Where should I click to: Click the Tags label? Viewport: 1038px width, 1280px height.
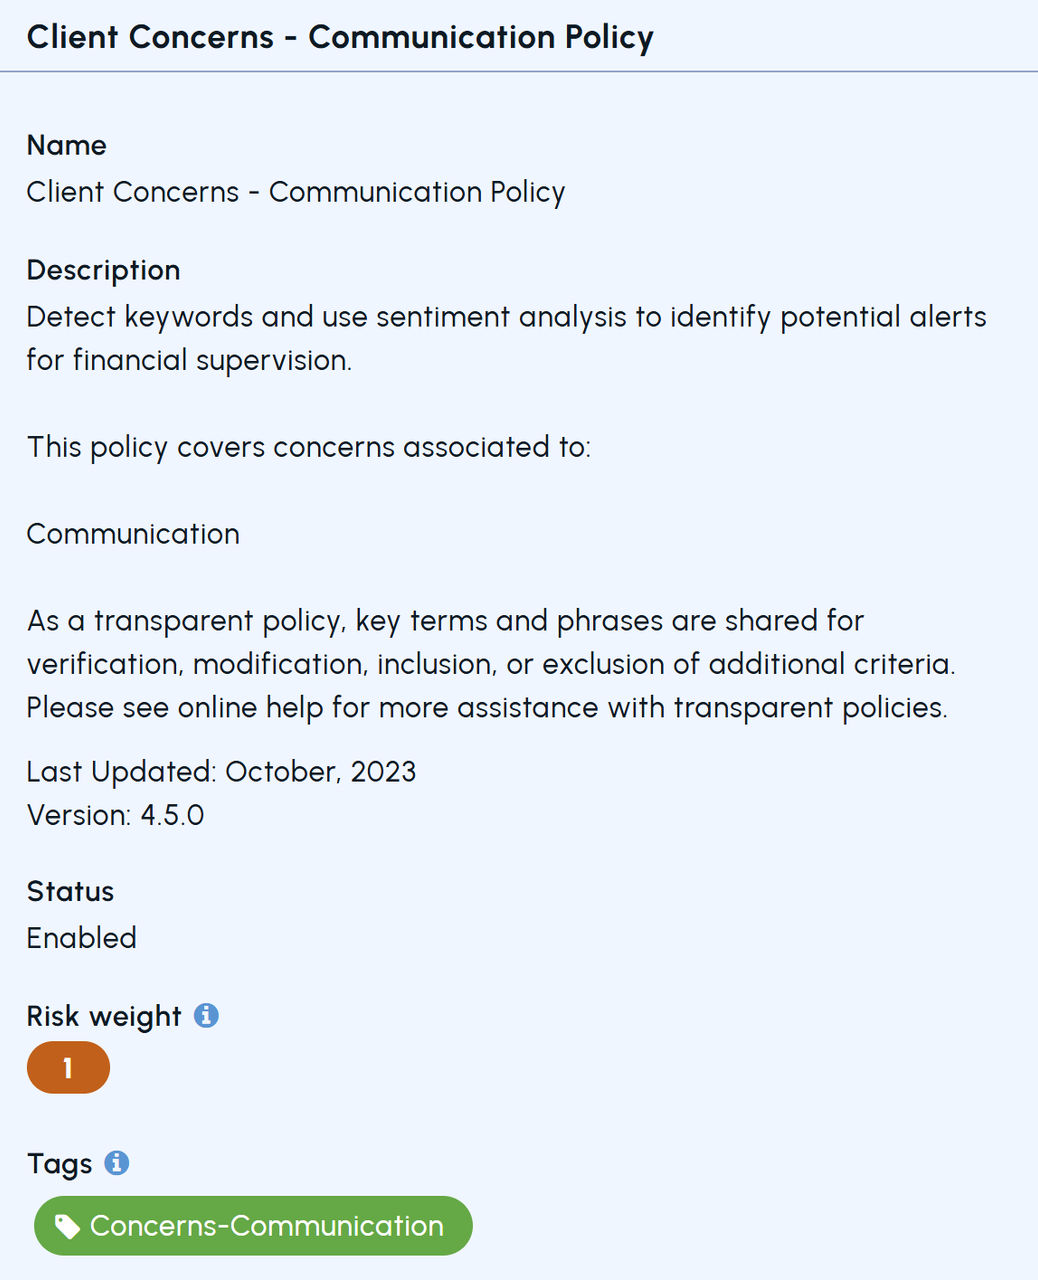pyautogui.click(x=59, y=1164)
